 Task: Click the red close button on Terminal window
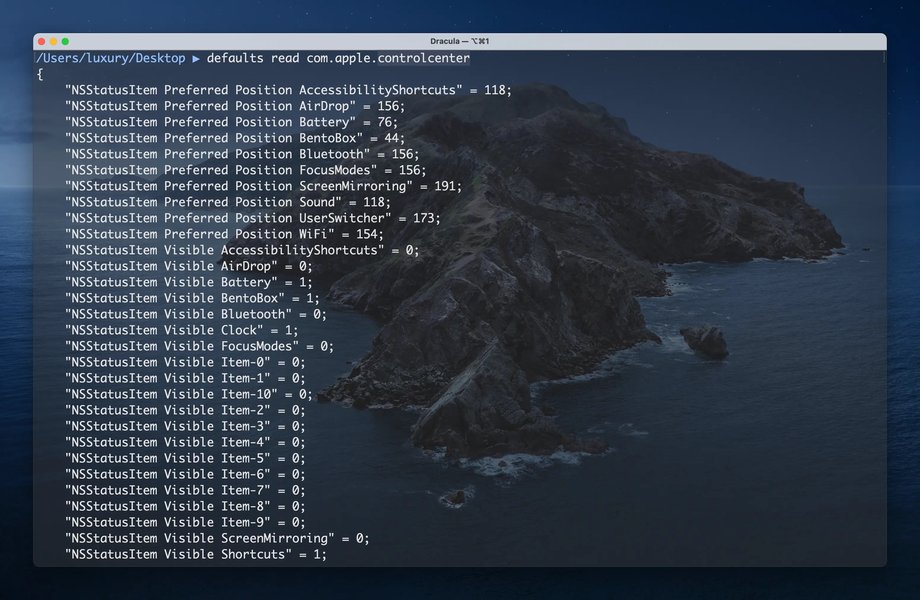39,41
